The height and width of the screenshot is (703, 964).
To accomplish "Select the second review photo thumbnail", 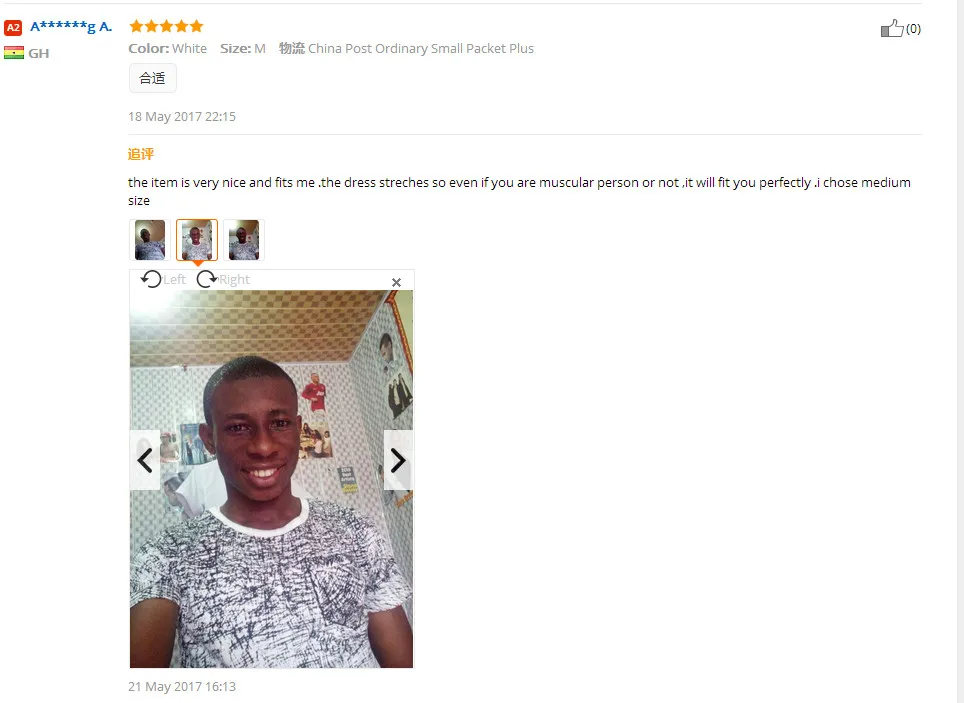I will [197, 240].
